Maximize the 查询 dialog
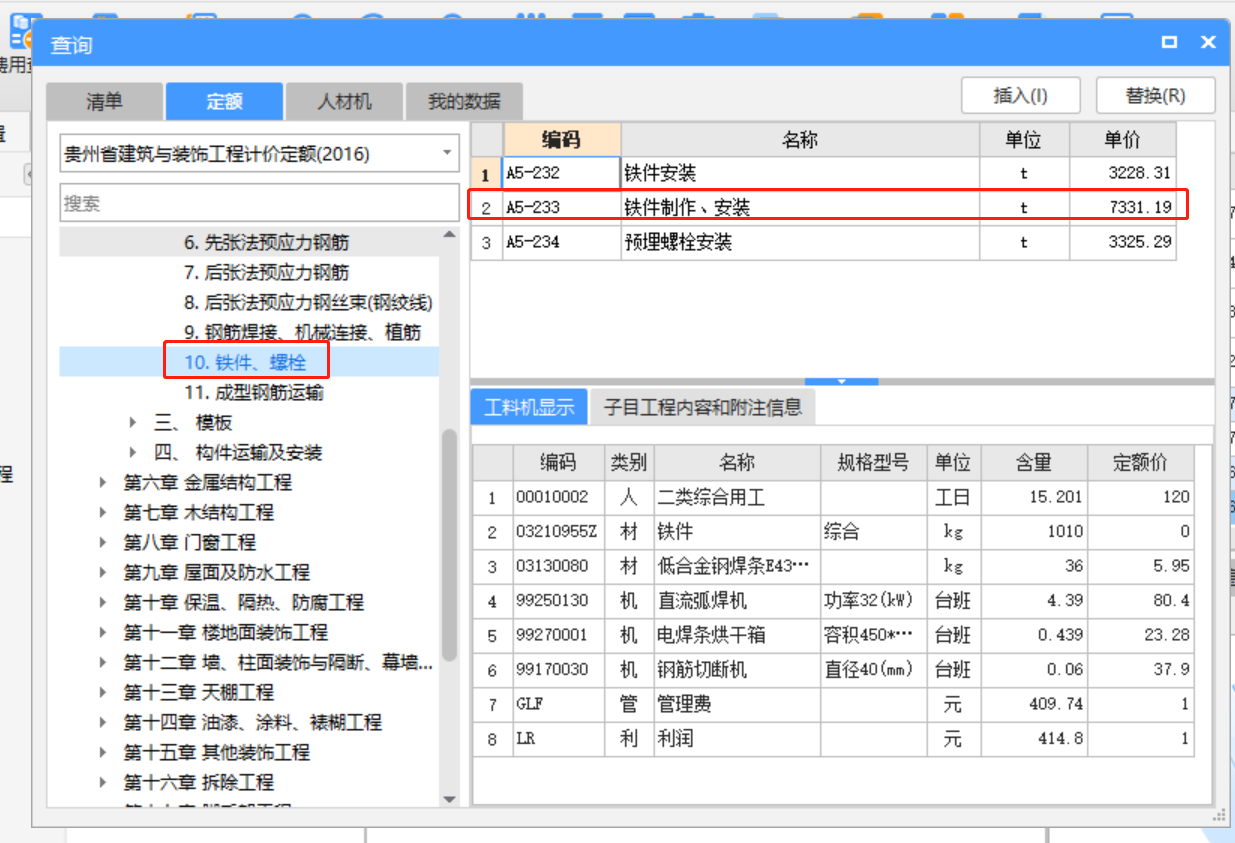The height and width of the screenshot is (843, 1235). 1169,42
